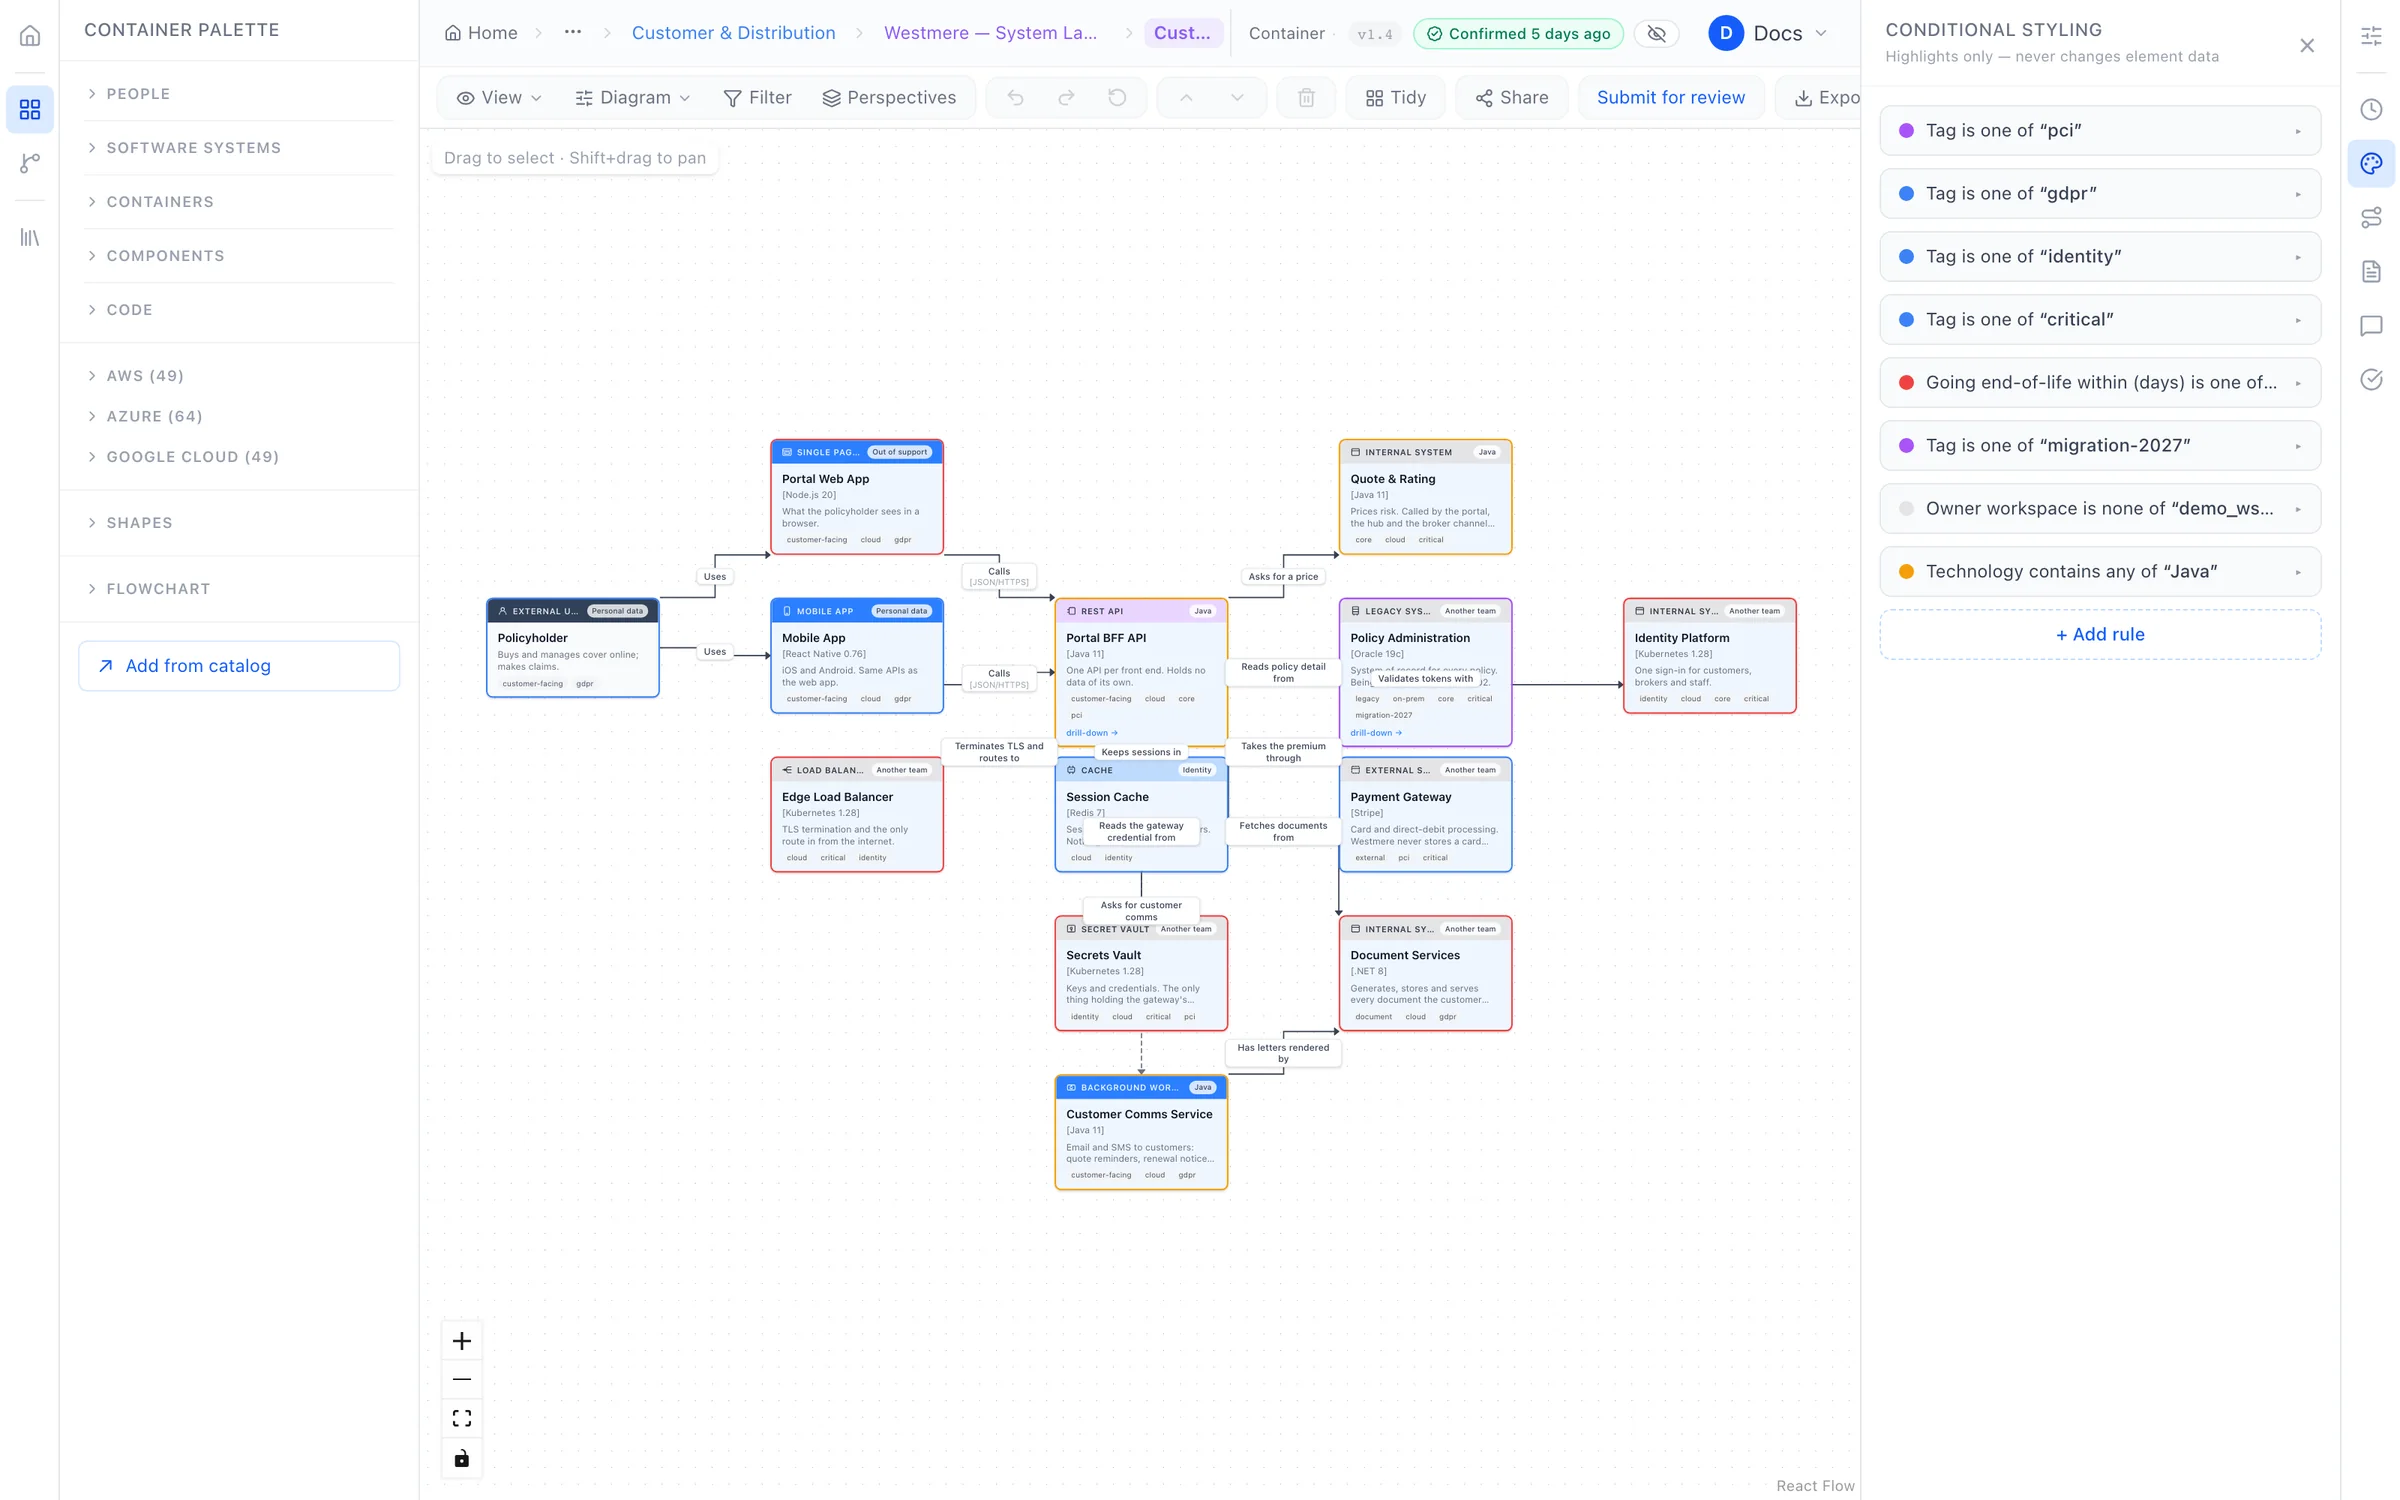
Task: Select the Portal BFF API node
Action: pyautogui.click(x=1141, y=672)
